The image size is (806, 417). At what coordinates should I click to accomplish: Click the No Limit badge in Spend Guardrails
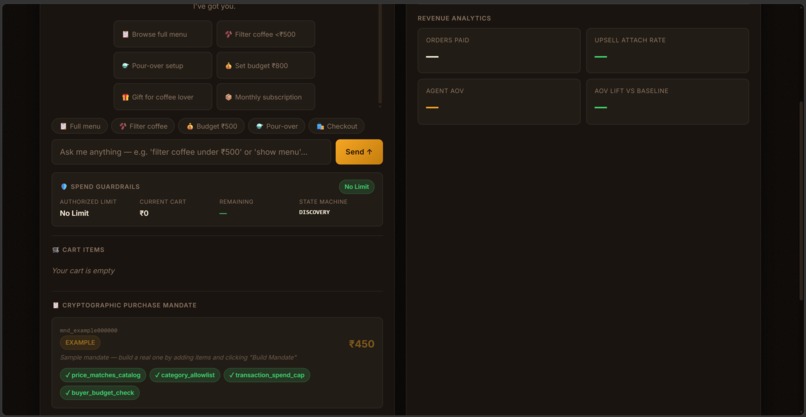[356, 187]
